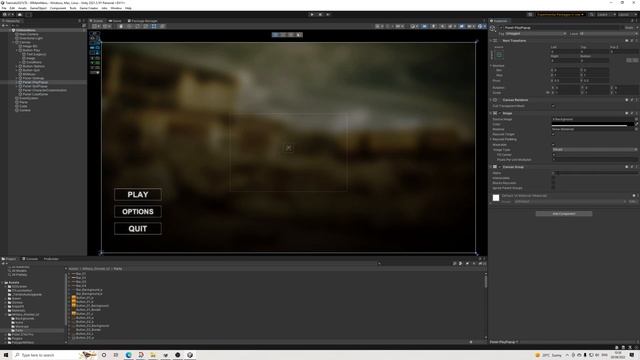This screenshot has width=640, height=360.
Task: Toggle the Maskable checkbox
Action: pos(553,144)
